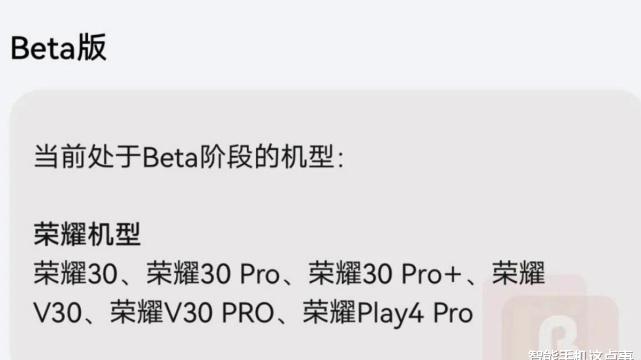Choose the 荣耀30 Pro+ model entry

pos(384,273)
